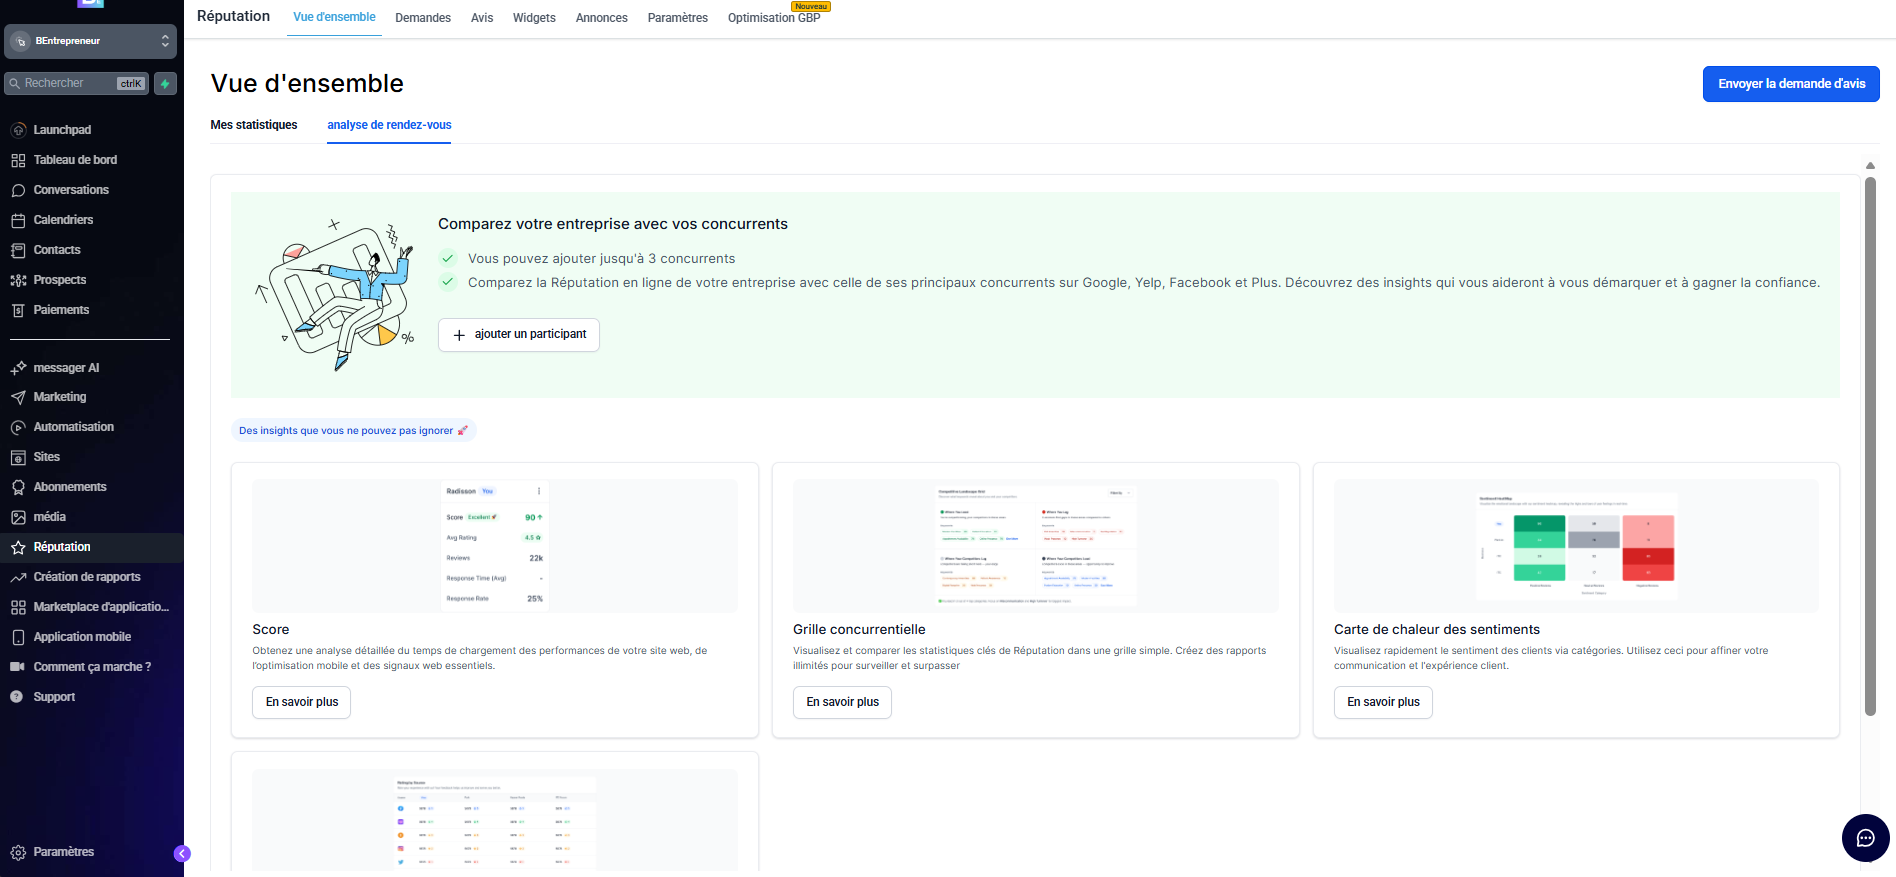Open the Paramètres gear icon at the sidebar bottom
The height and width of the screenshot is (877, 1896).
(18, 852)
